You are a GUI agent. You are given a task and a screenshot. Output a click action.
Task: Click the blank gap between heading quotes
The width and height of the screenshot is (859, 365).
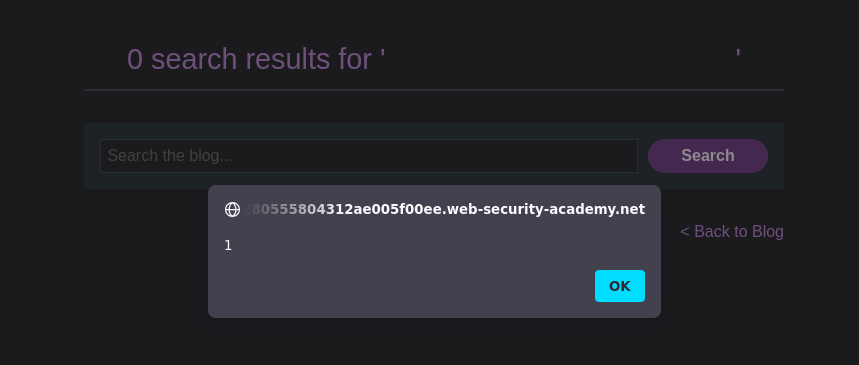560,59
